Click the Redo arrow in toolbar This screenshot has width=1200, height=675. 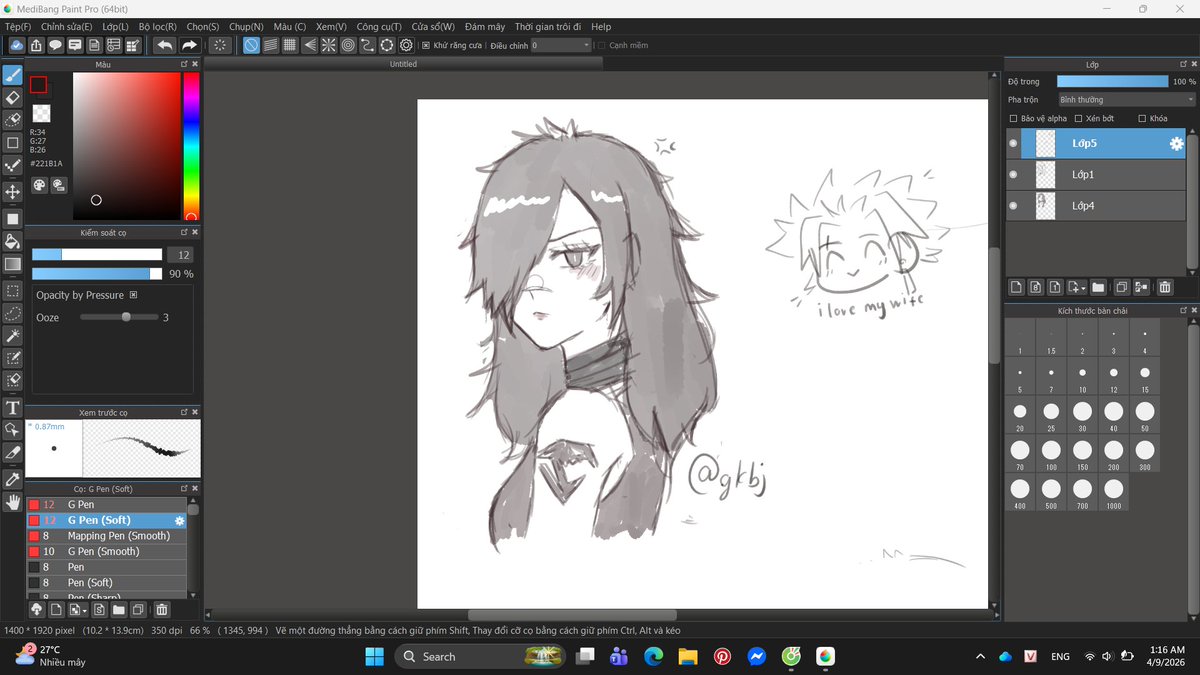pos(189,45)
